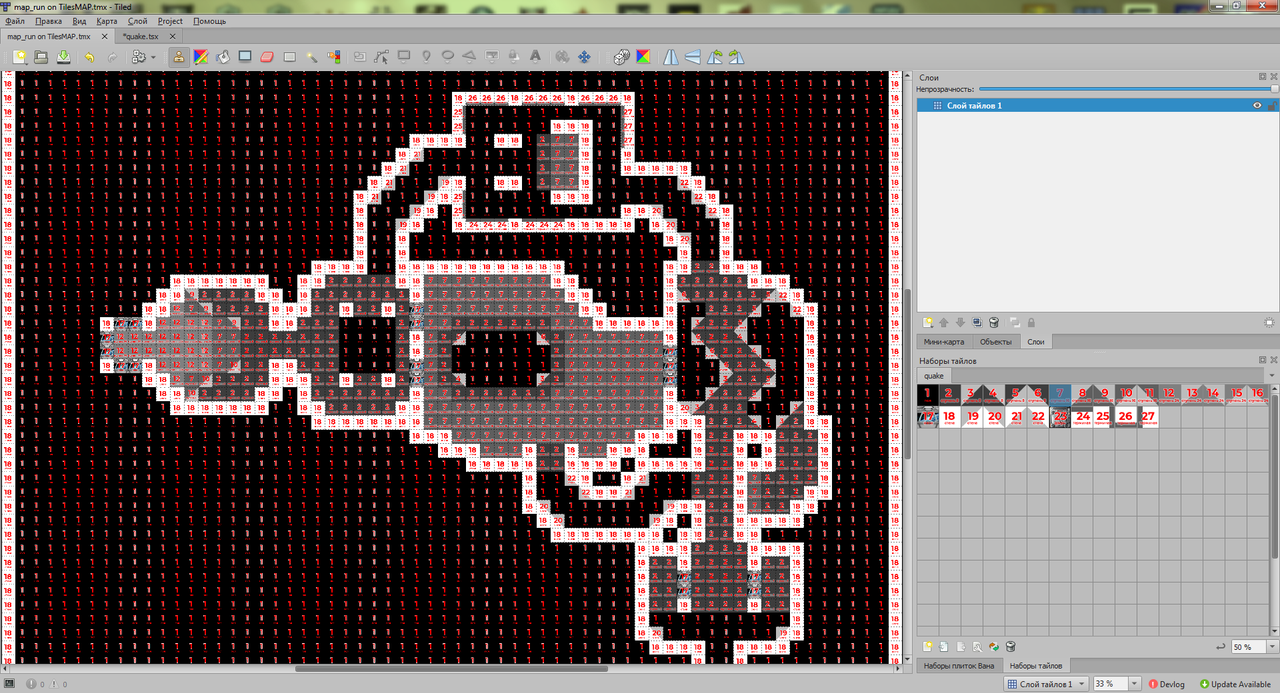Viewport: 1280px width, 693px height.
Task: Select the quake tileset tab
Action: coord(934,375)
